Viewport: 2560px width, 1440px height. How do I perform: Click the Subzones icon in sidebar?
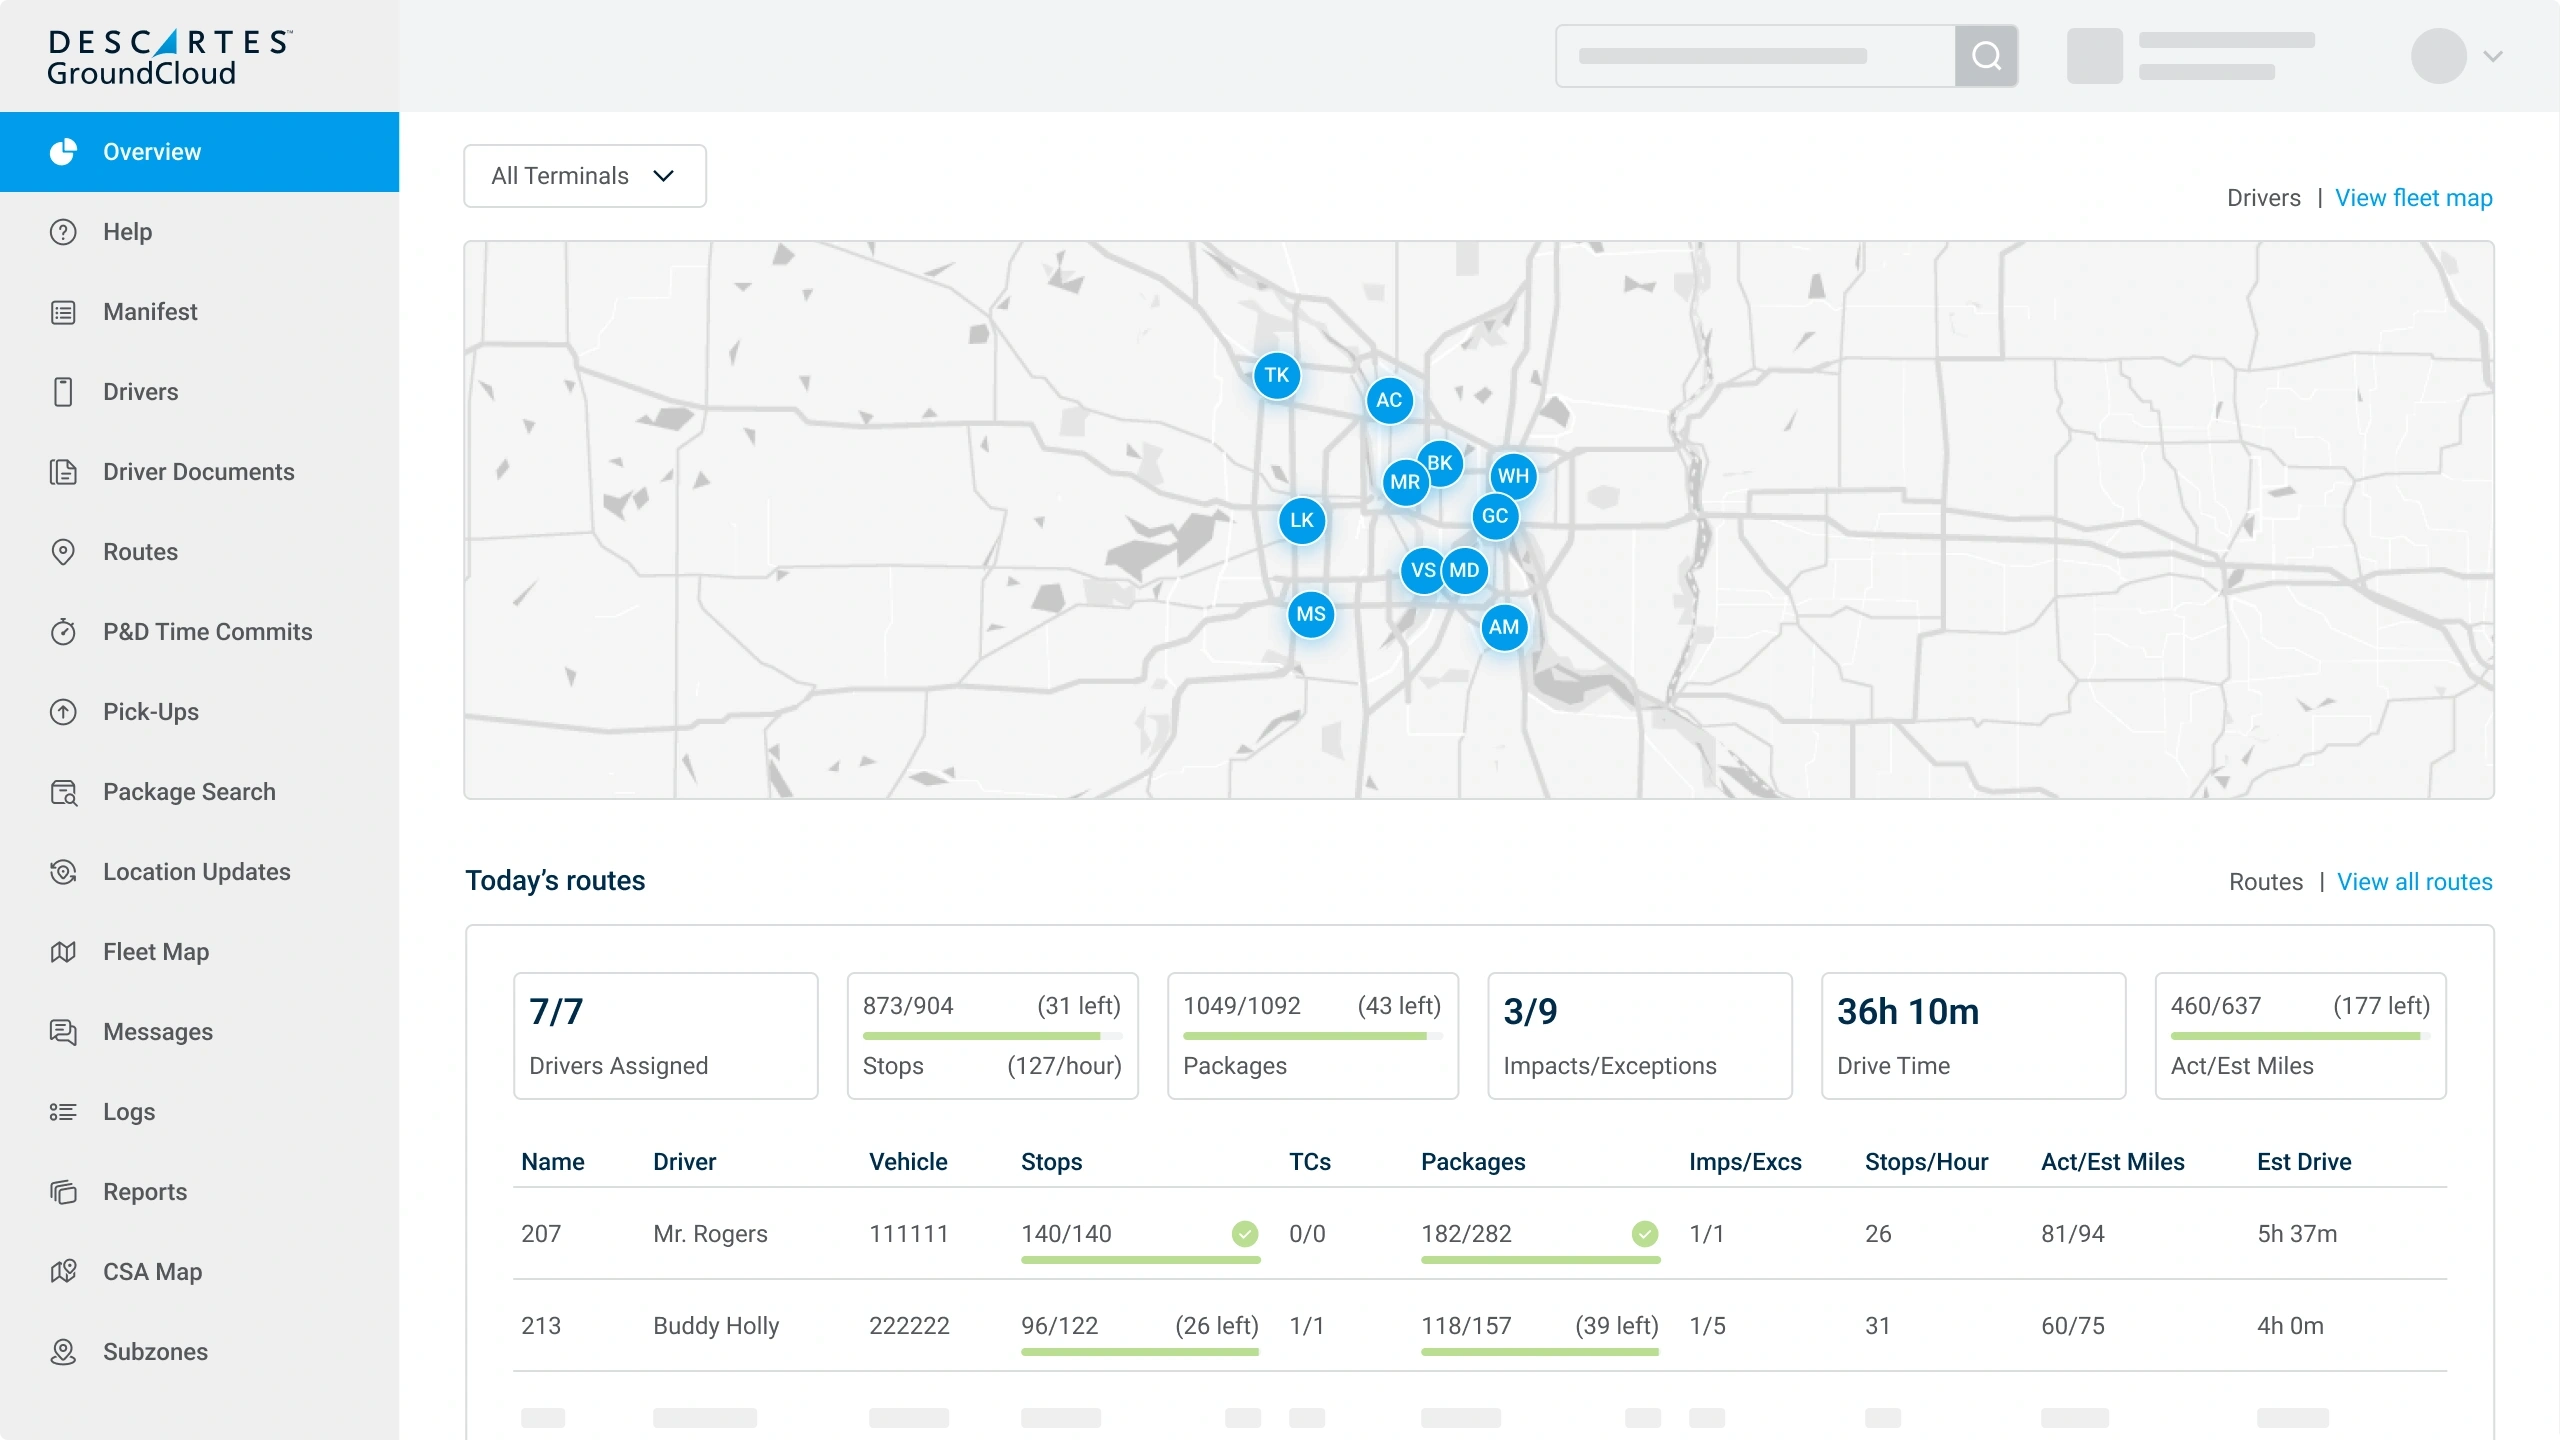pos(63,1352)
